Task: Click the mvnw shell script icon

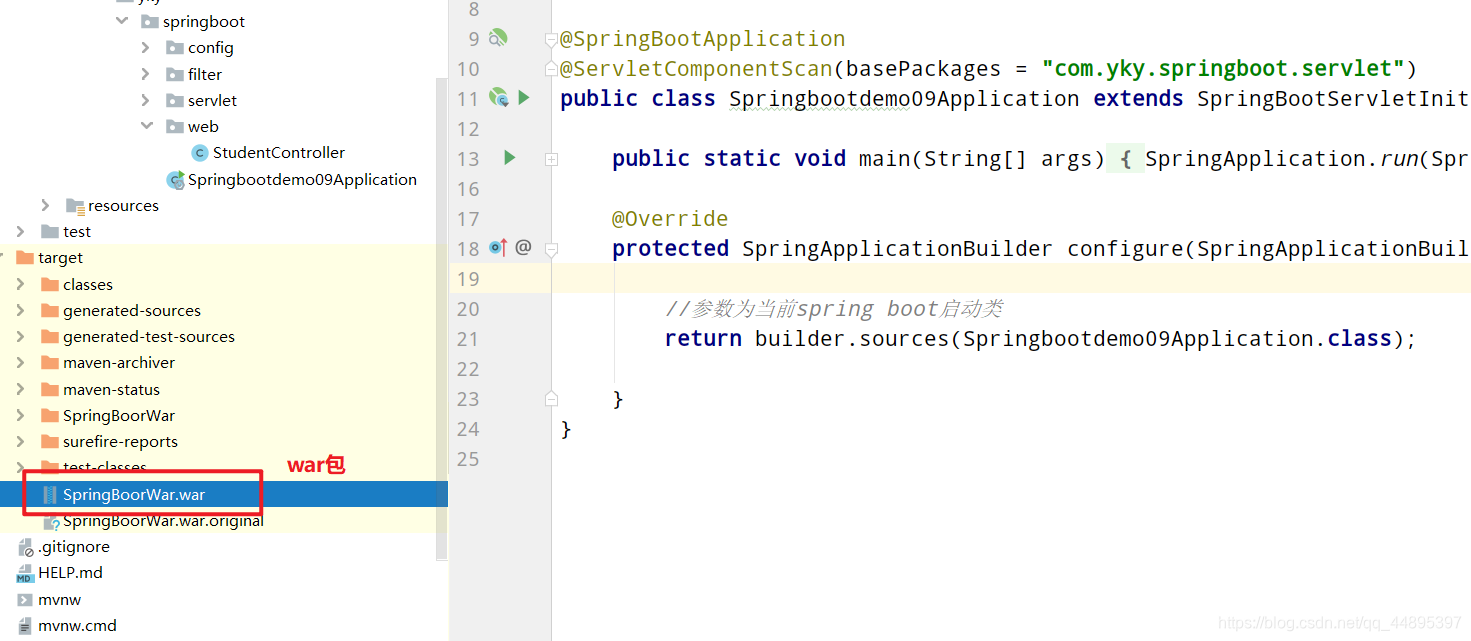Action: coord(25,599)
